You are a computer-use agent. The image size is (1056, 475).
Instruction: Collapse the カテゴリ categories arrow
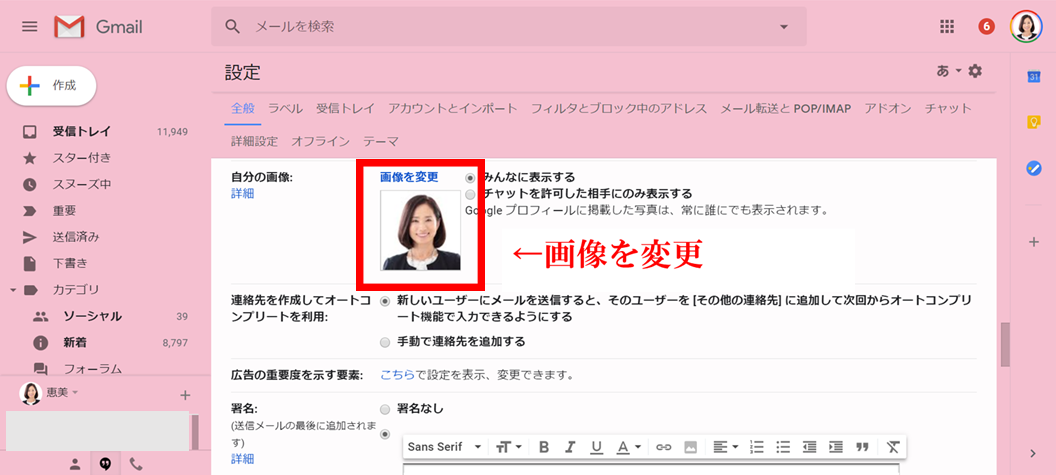click(x=13, y=290)
